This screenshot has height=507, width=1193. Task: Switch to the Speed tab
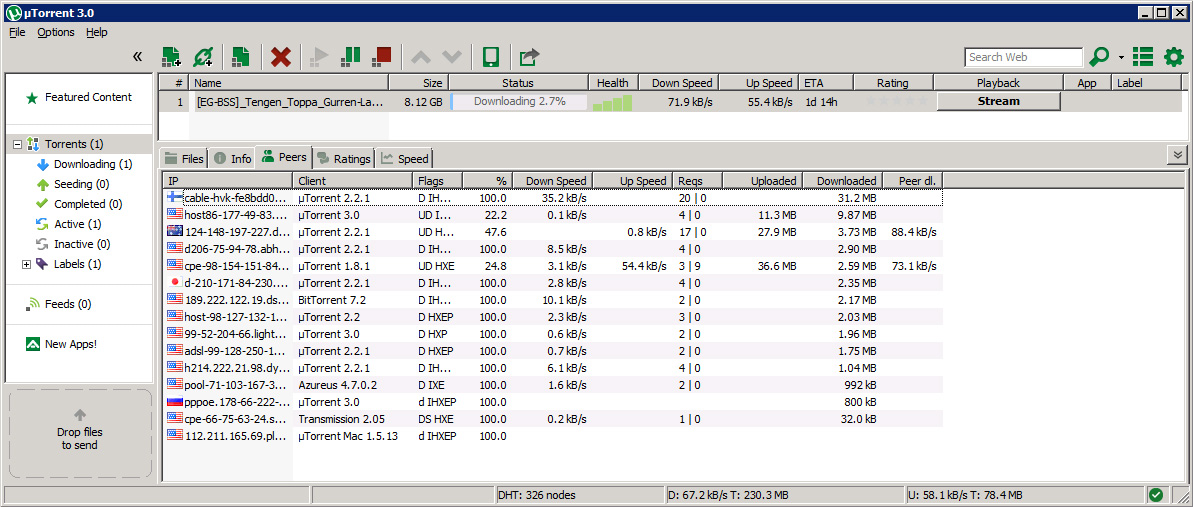(405, 158)
